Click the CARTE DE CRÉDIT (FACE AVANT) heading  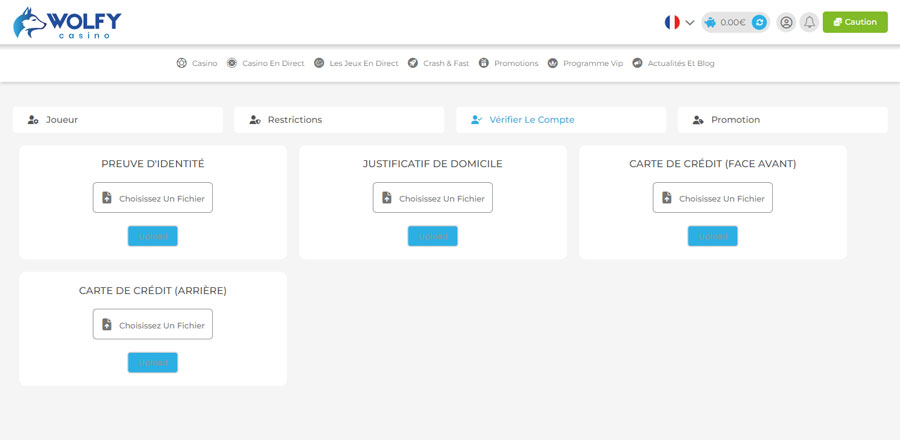713,163
